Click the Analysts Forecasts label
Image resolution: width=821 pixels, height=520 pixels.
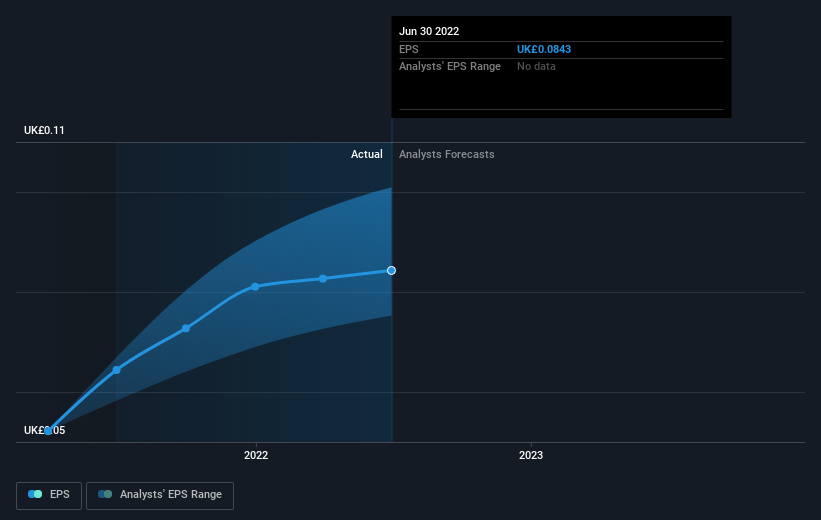tap(447, 154)
